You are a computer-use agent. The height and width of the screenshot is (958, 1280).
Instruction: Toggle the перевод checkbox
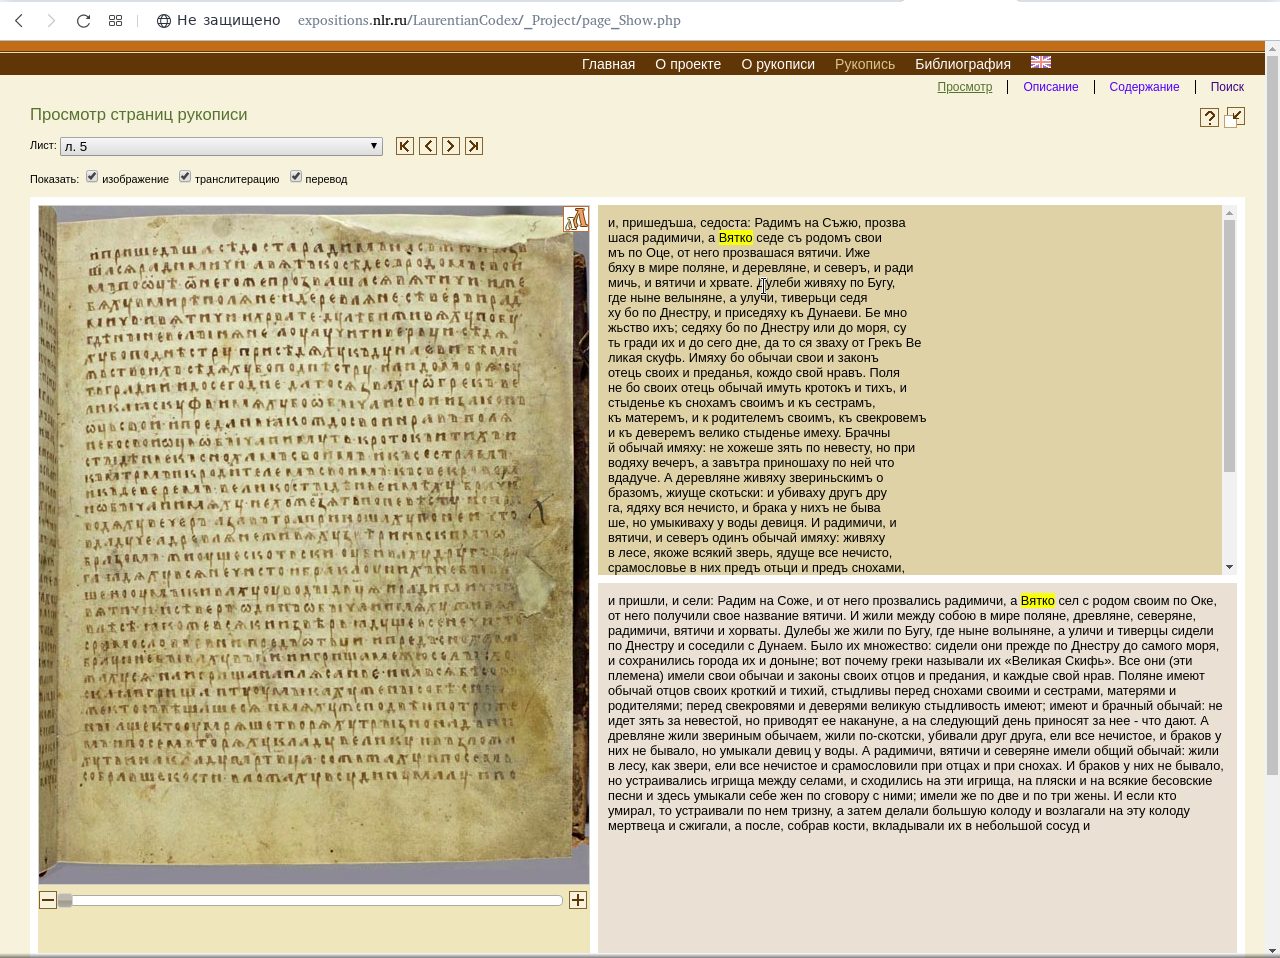pos(296,176)
